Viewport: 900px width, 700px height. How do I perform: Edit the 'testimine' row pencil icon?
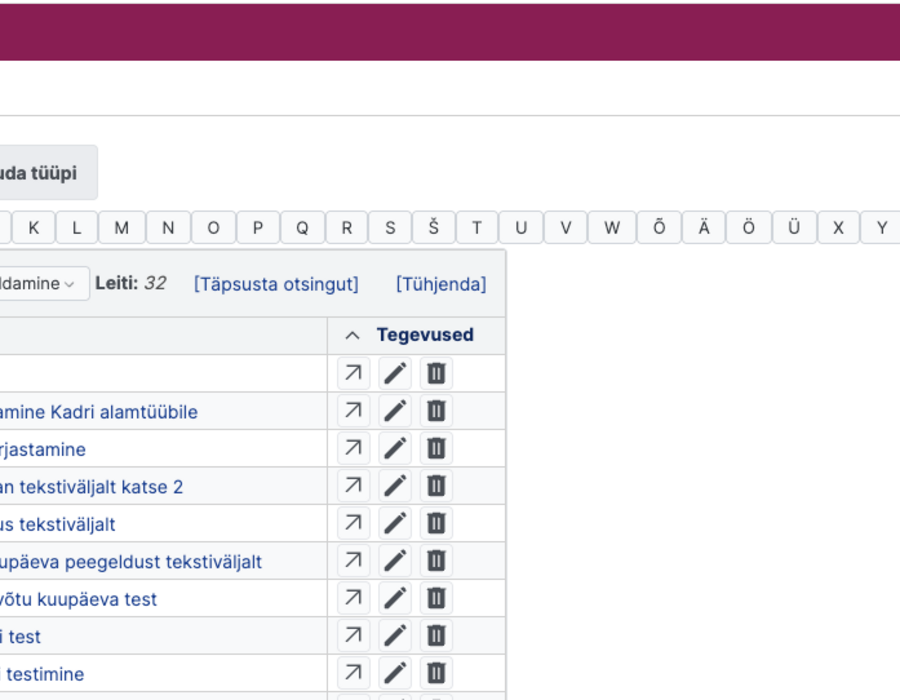point(395,673)
